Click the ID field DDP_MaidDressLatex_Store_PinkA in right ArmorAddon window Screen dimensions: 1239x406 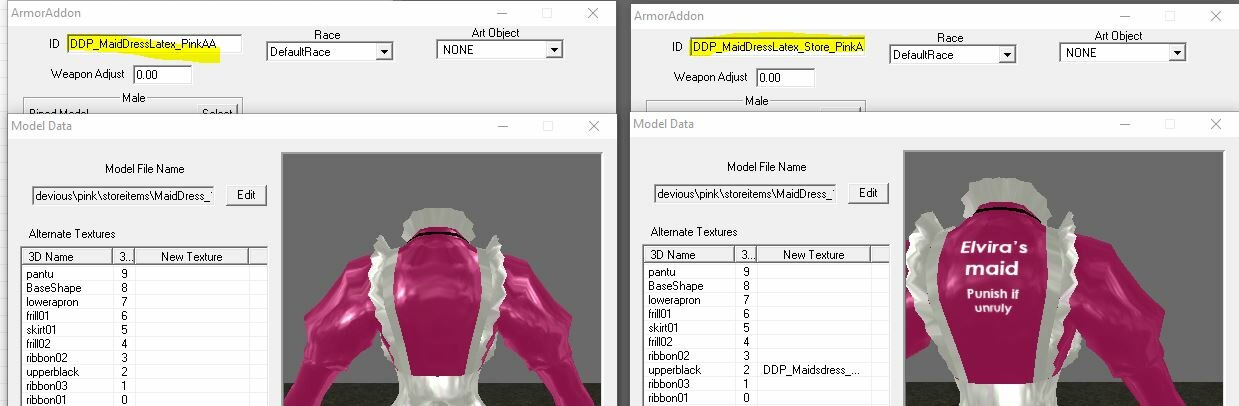[x=778, y=47]
